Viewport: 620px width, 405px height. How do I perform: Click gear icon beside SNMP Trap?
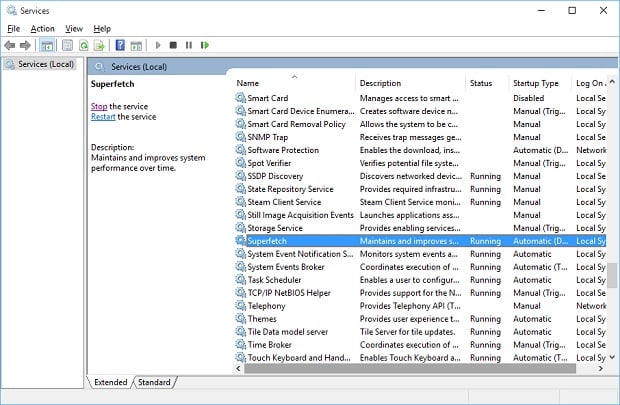[x=240, y=137]
